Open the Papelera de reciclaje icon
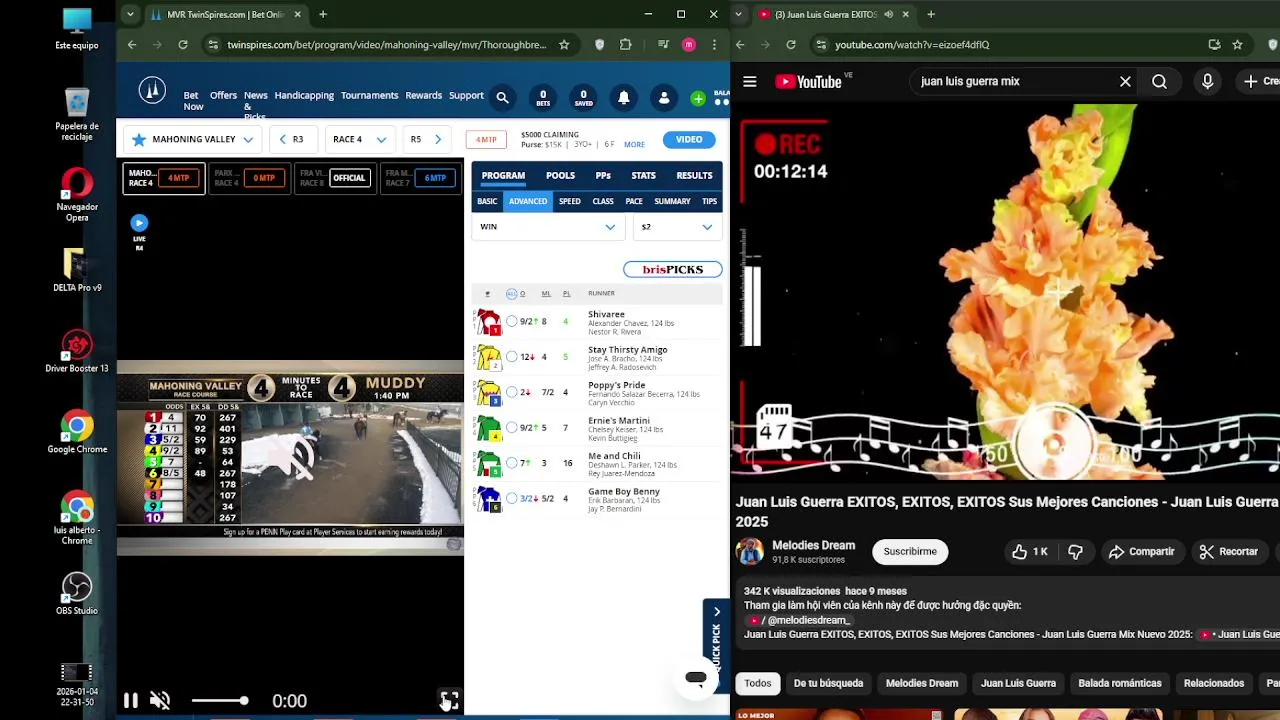The image size is (1280, 720). tap(77, 114)
